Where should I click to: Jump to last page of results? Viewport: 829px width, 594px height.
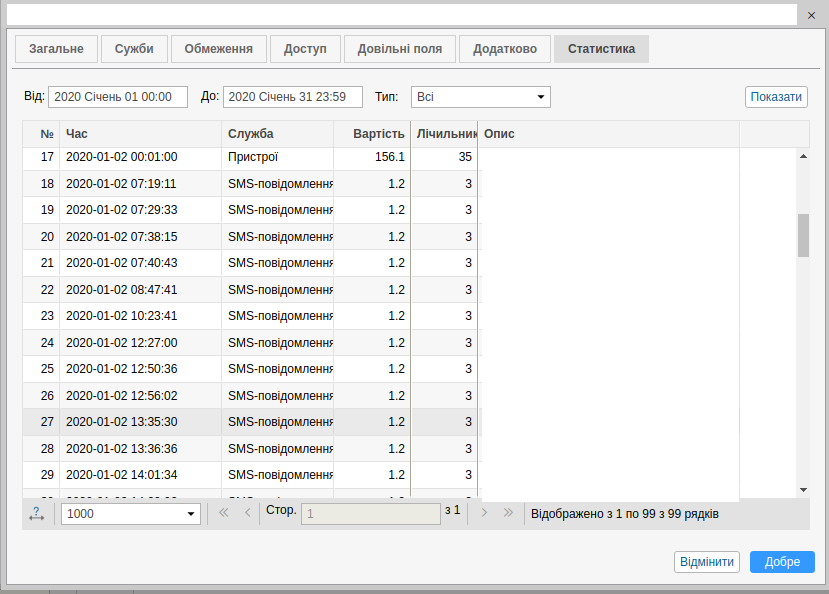tap(508, 513)
